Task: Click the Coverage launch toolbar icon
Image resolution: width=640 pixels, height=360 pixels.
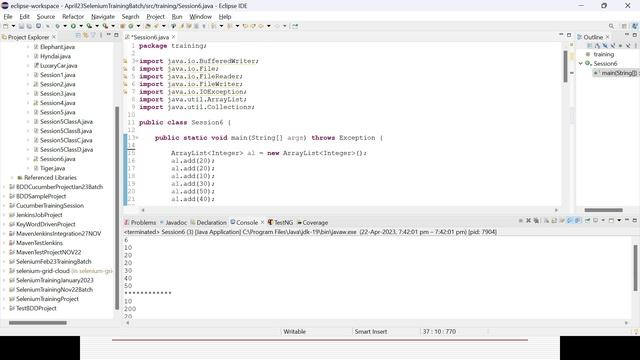Action: point(89,26)
